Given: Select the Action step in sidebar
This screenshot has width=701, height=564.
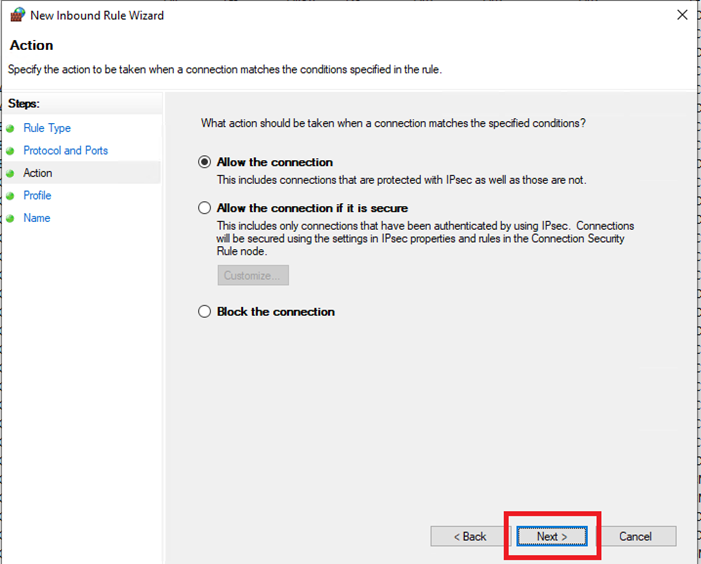Looking at the screenshot, I should pyautogui.click(x=38, y=173).
